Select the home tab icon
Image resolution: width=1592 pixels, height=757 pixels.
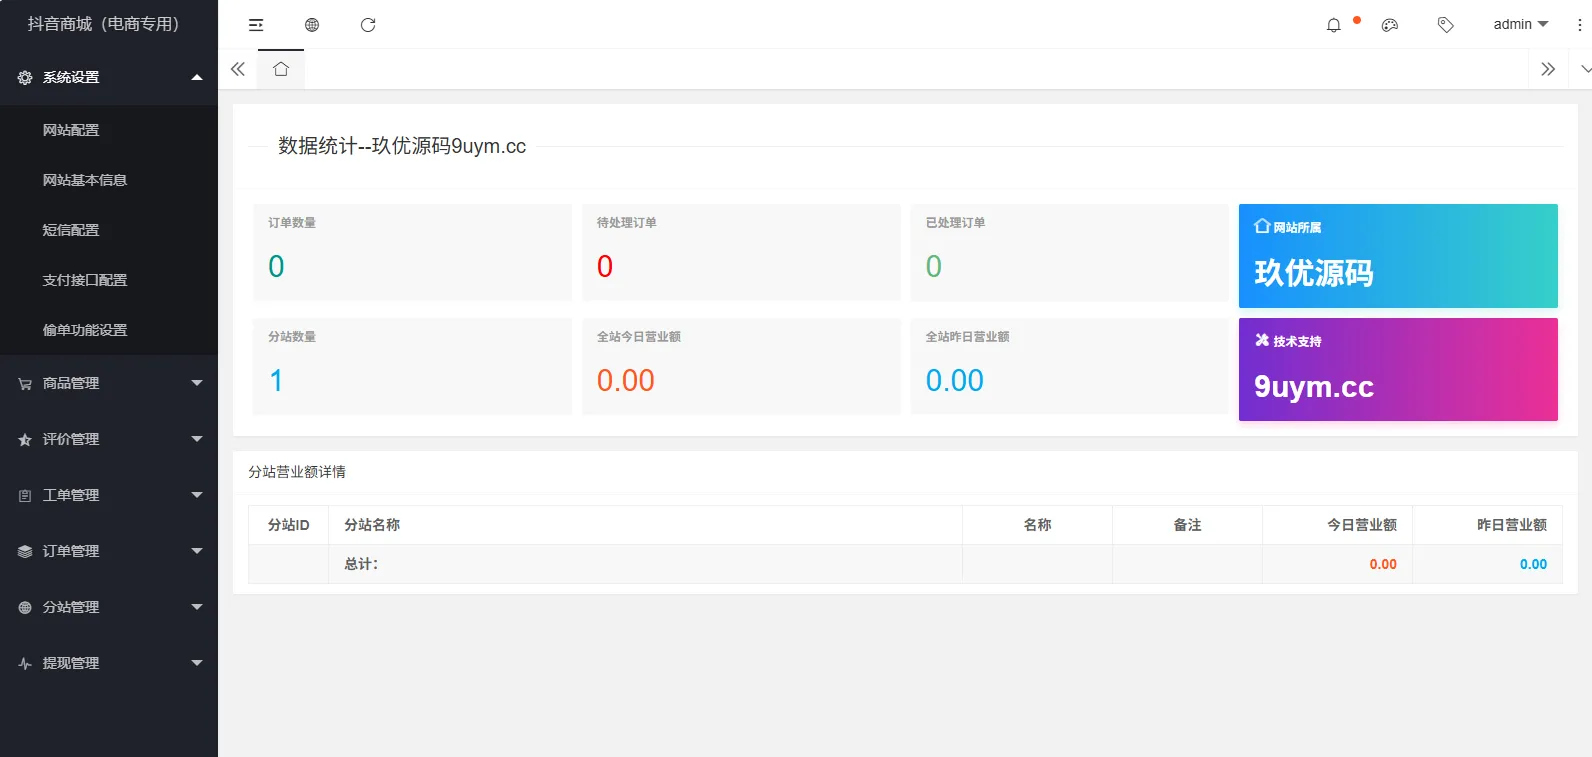click(x=281, y=69)
